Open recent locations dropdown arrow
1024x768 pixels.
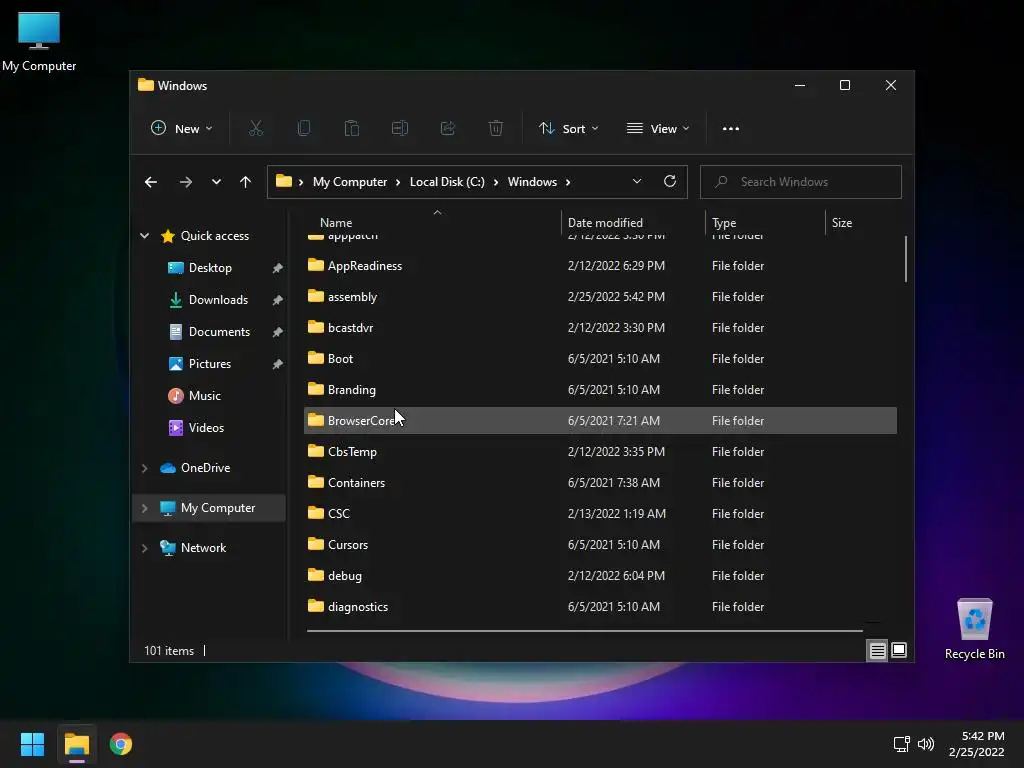click(x=216, y=182)
